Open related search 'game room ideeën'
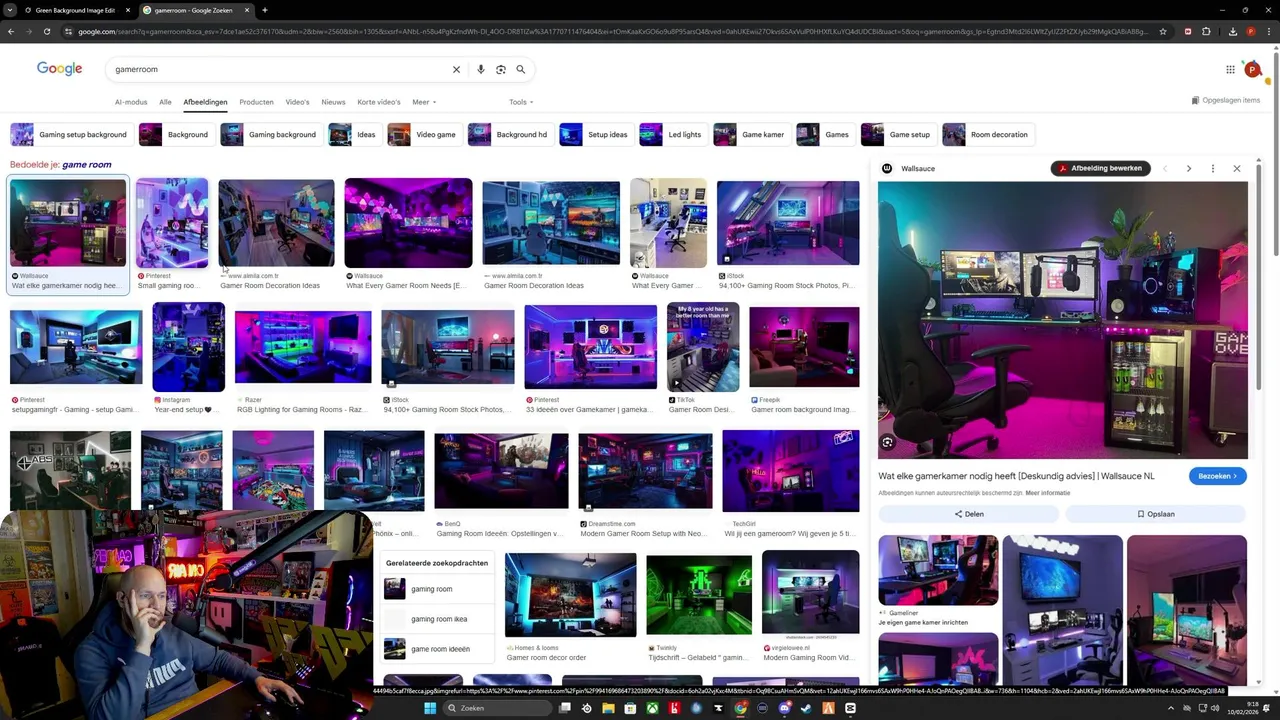The width and height of the screenshot is (1280, 720). click(x=439, y=649)
